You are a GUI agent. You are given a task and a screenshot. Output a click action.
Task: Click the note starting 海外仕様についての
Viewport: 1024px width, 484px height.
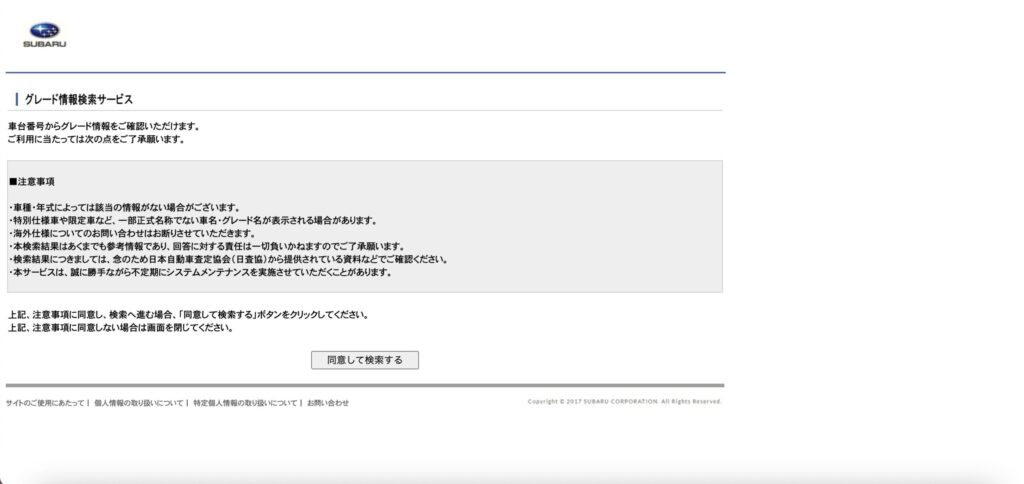pyautogui.click(x=132, y=234)
